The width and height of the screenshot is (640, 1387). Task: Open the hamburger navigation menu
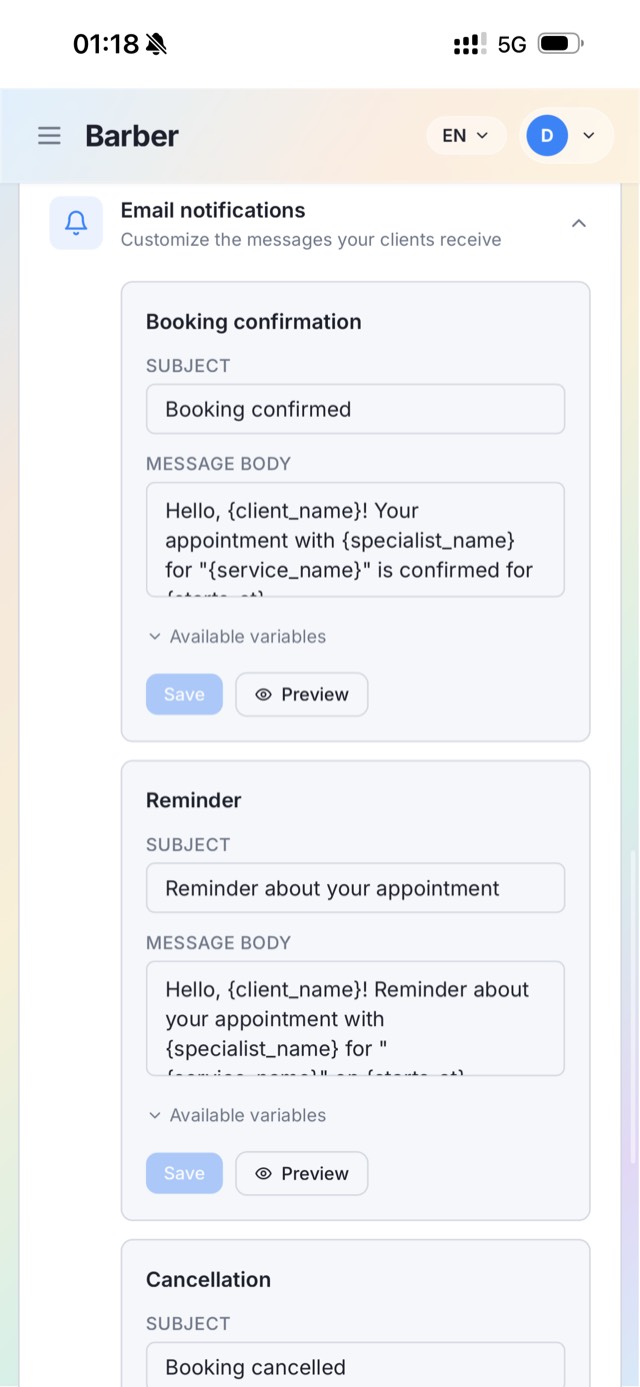[49, 136]
